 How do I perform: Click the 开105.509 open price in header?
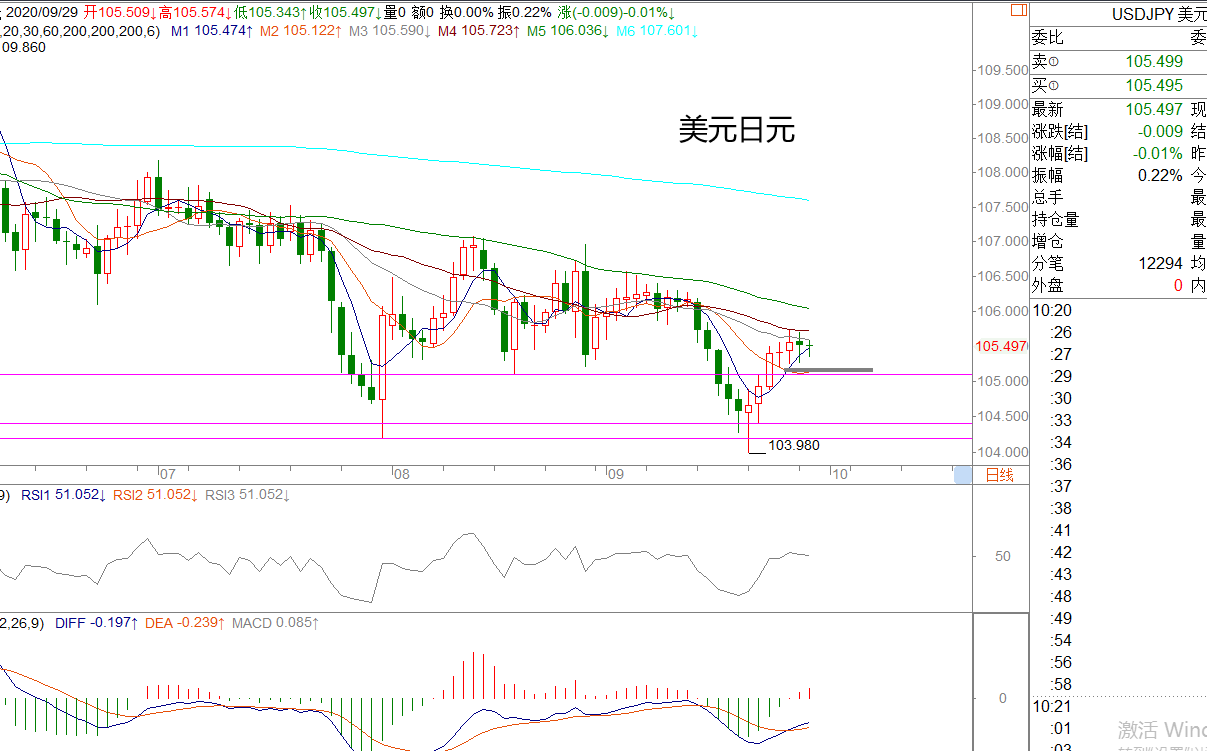(121, 12)
